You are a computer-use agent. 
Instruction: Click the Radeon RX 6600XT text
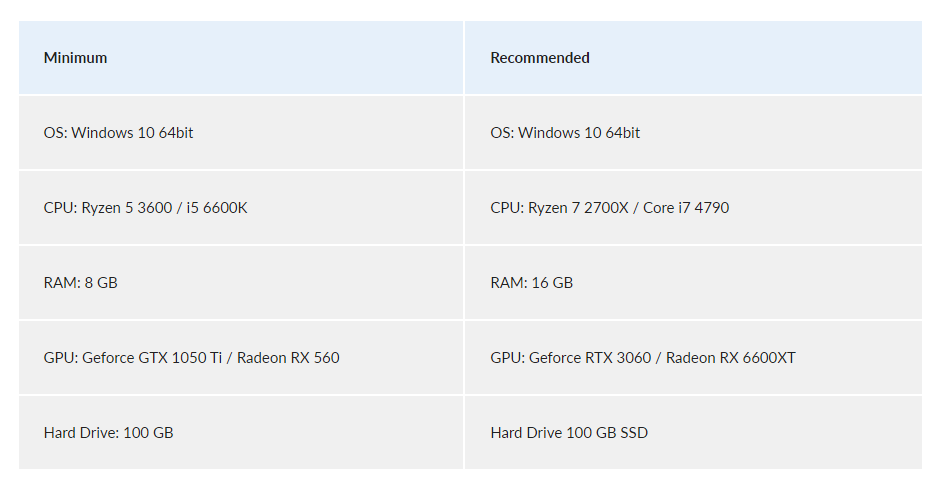[x=731, y=357]
